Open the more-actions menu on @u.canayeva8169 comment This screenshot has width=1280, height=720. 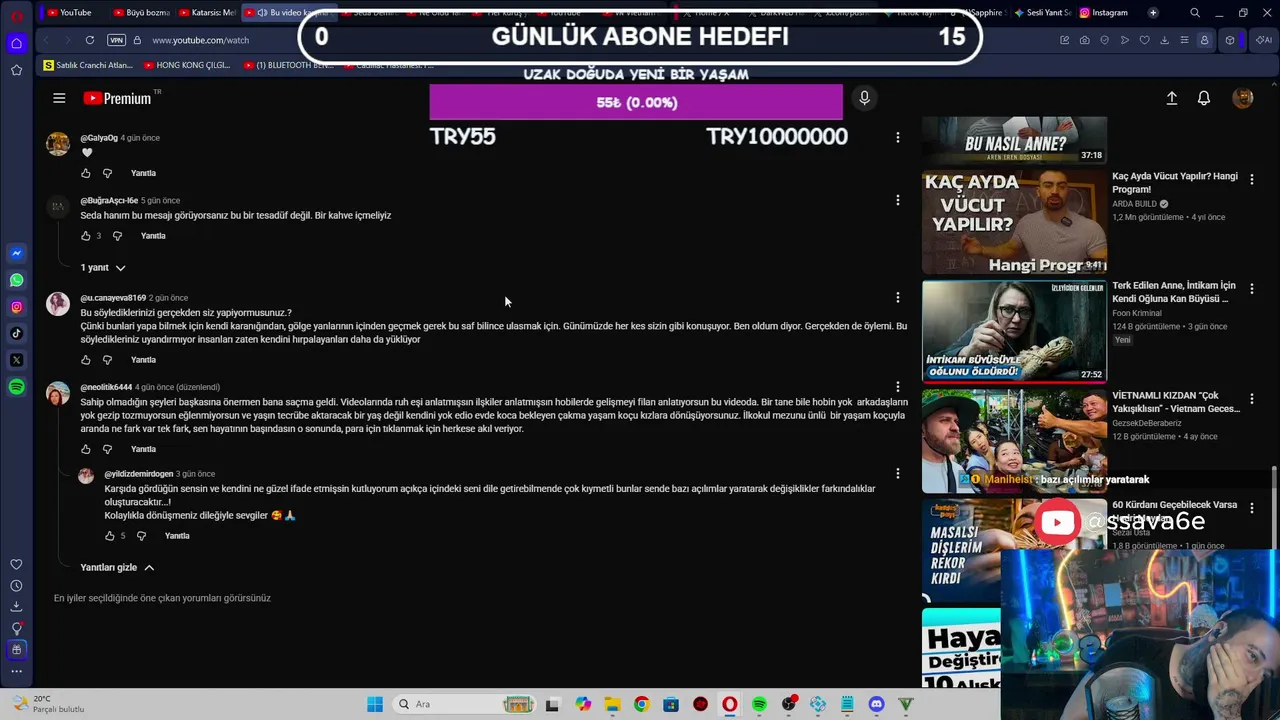(898, 297)
